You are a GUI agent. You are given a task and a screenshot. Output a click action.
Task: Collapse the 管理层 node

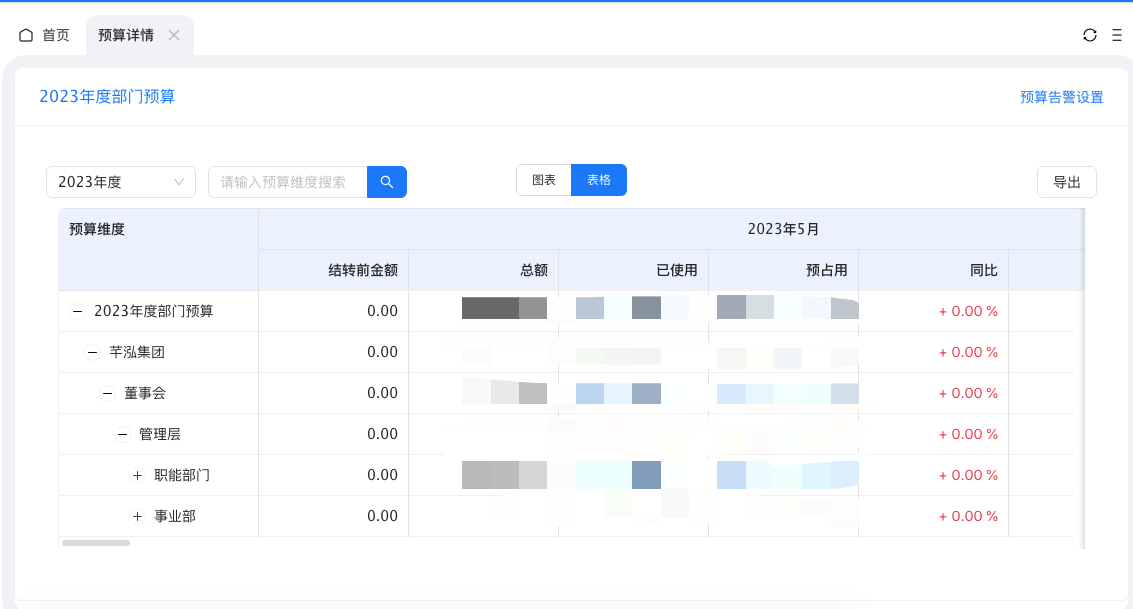(x=122, y=434)
